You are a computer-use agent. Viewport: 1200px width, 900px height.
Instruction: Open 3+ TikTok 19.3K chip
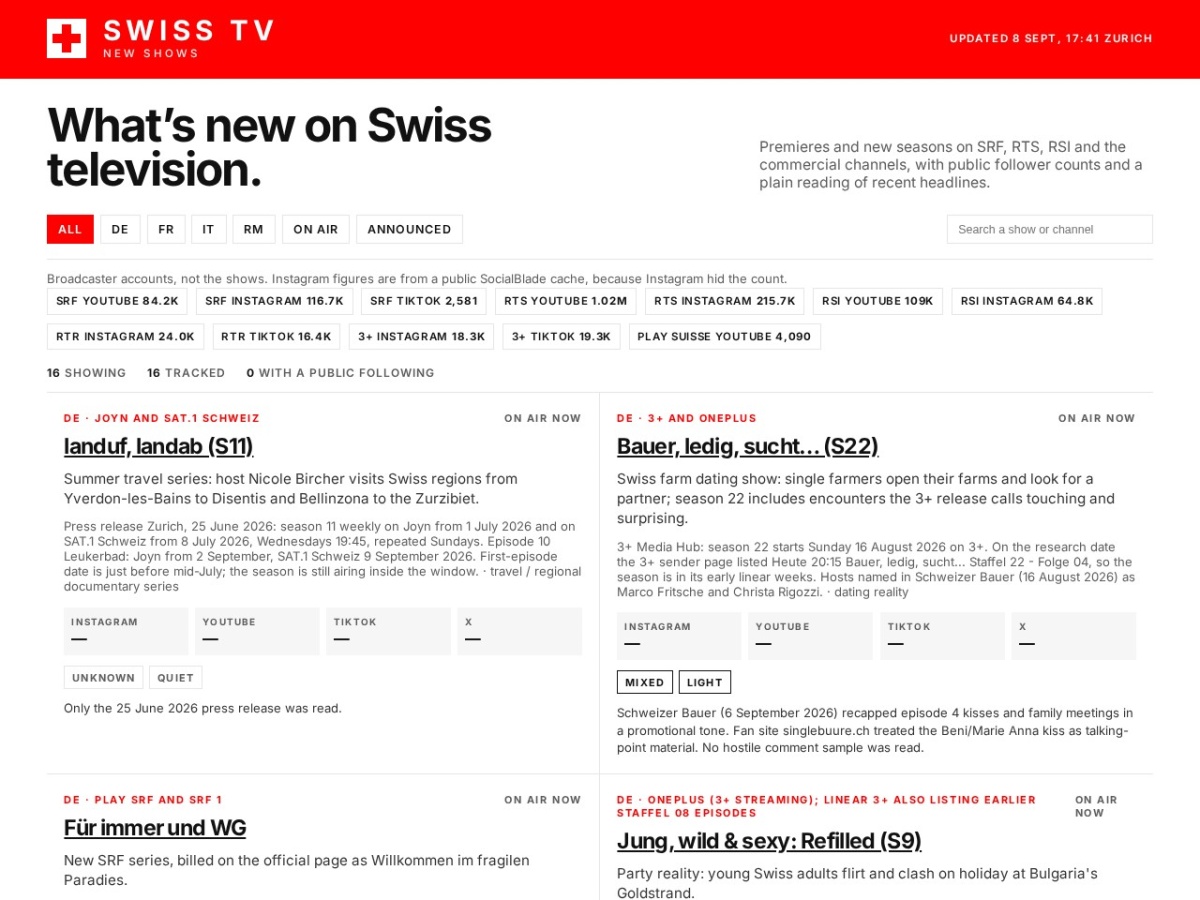click(x=561, y=337)
